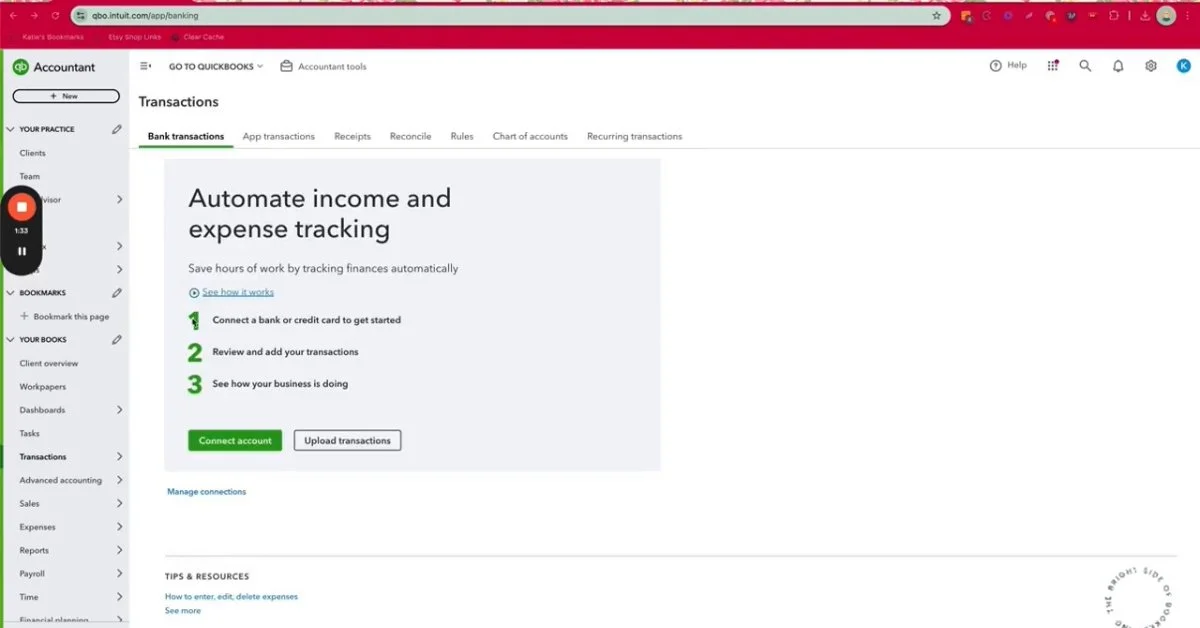This screenshot has width=1200, height=628.
Task: Switch to the Receipts tab
Action: coord(352,136)
